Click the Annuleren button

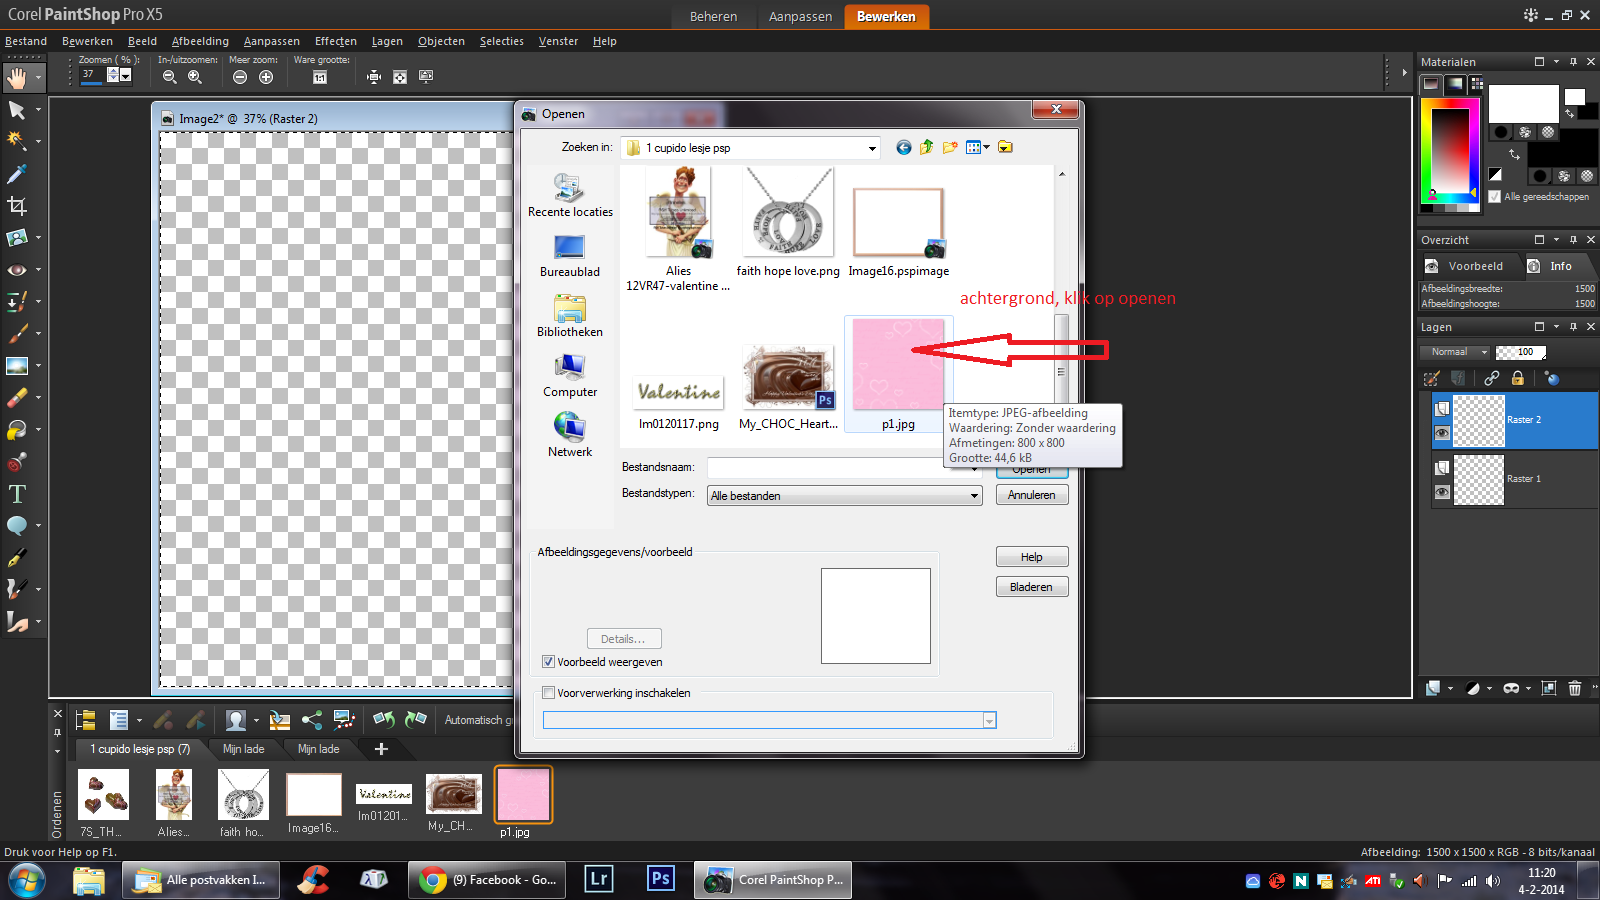coord(1032,495)
